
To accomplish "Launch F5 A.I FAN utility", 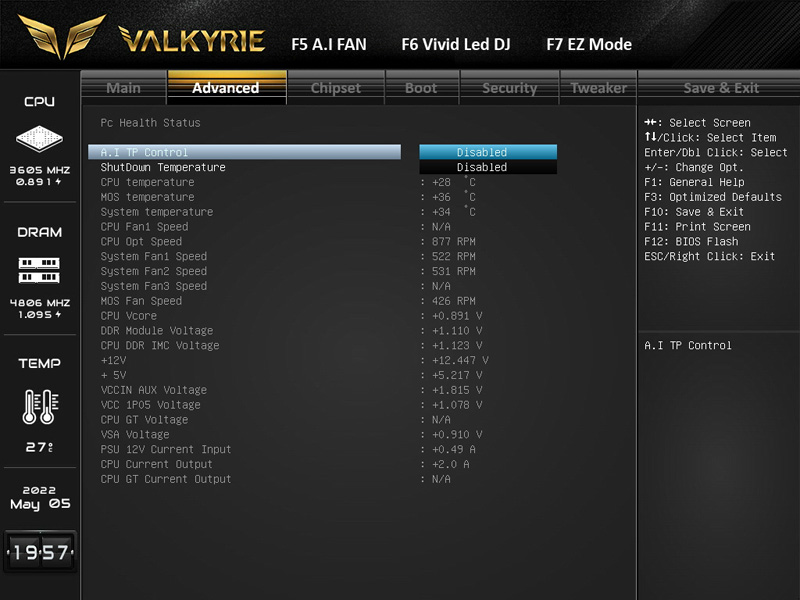I will [x=329, y=44].
